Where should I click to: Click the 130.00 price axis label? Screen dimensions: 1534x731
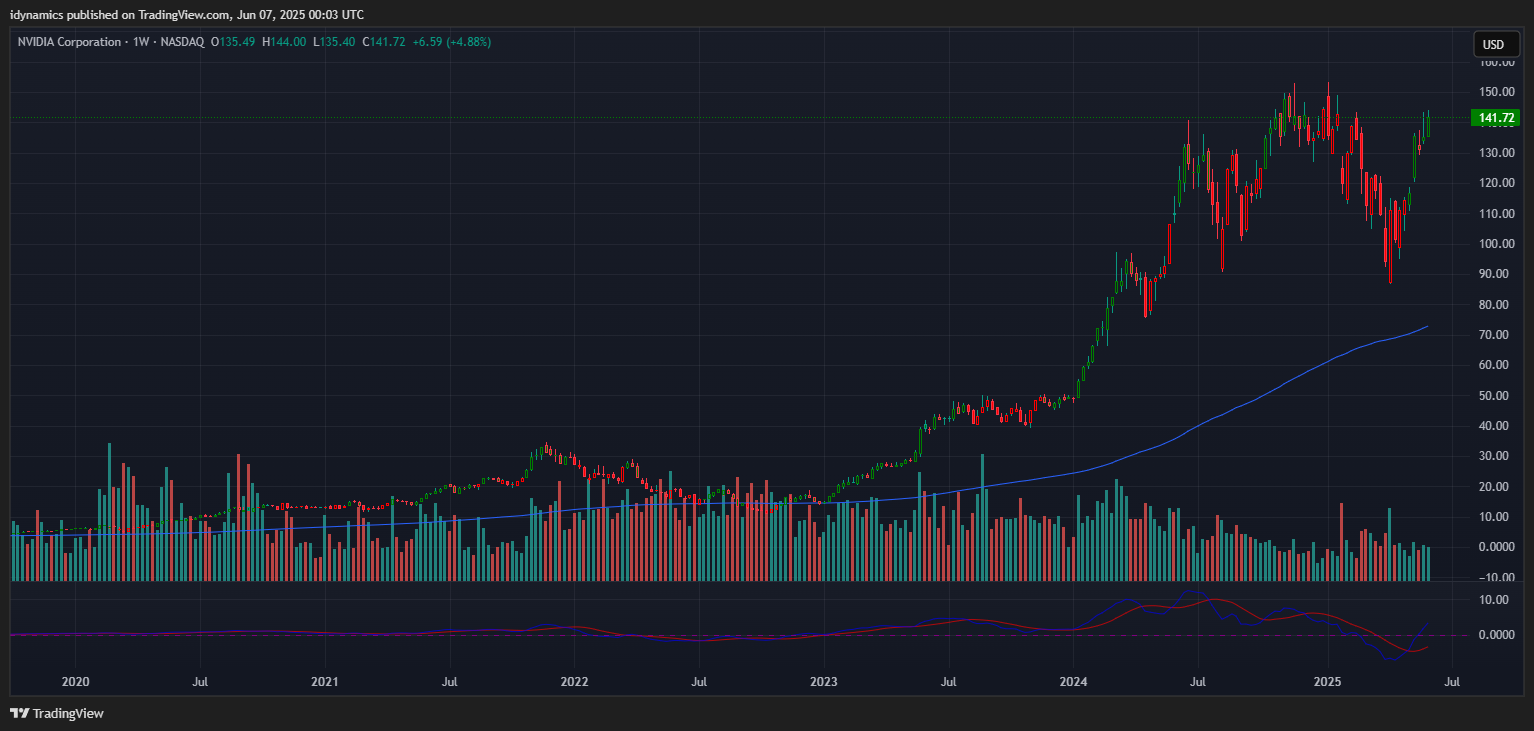pos(1497,153)
